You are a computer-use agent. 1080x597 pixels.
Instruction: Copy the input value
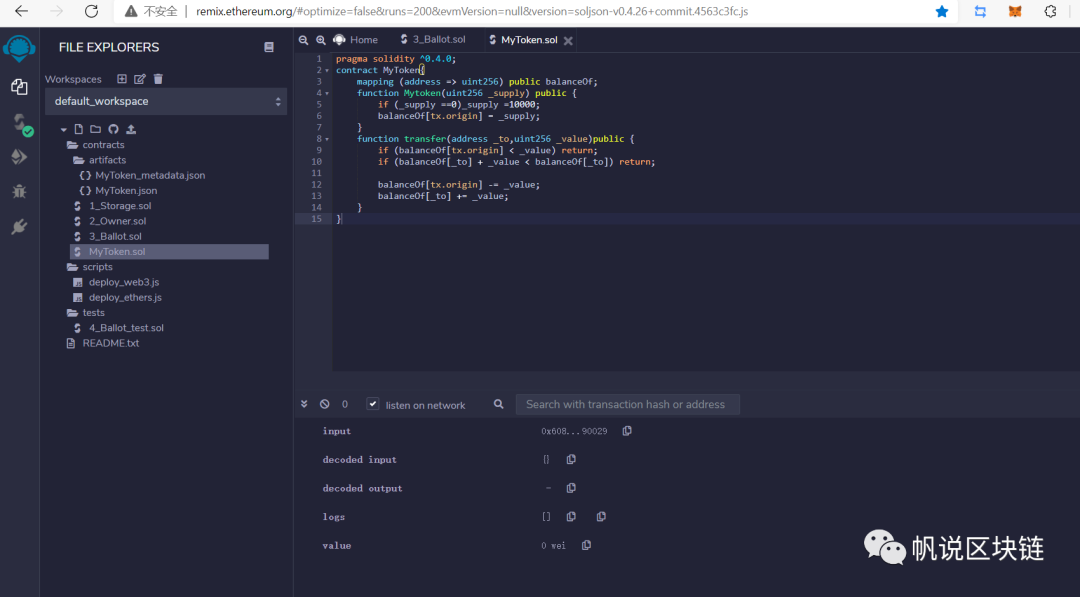point(627,431)
